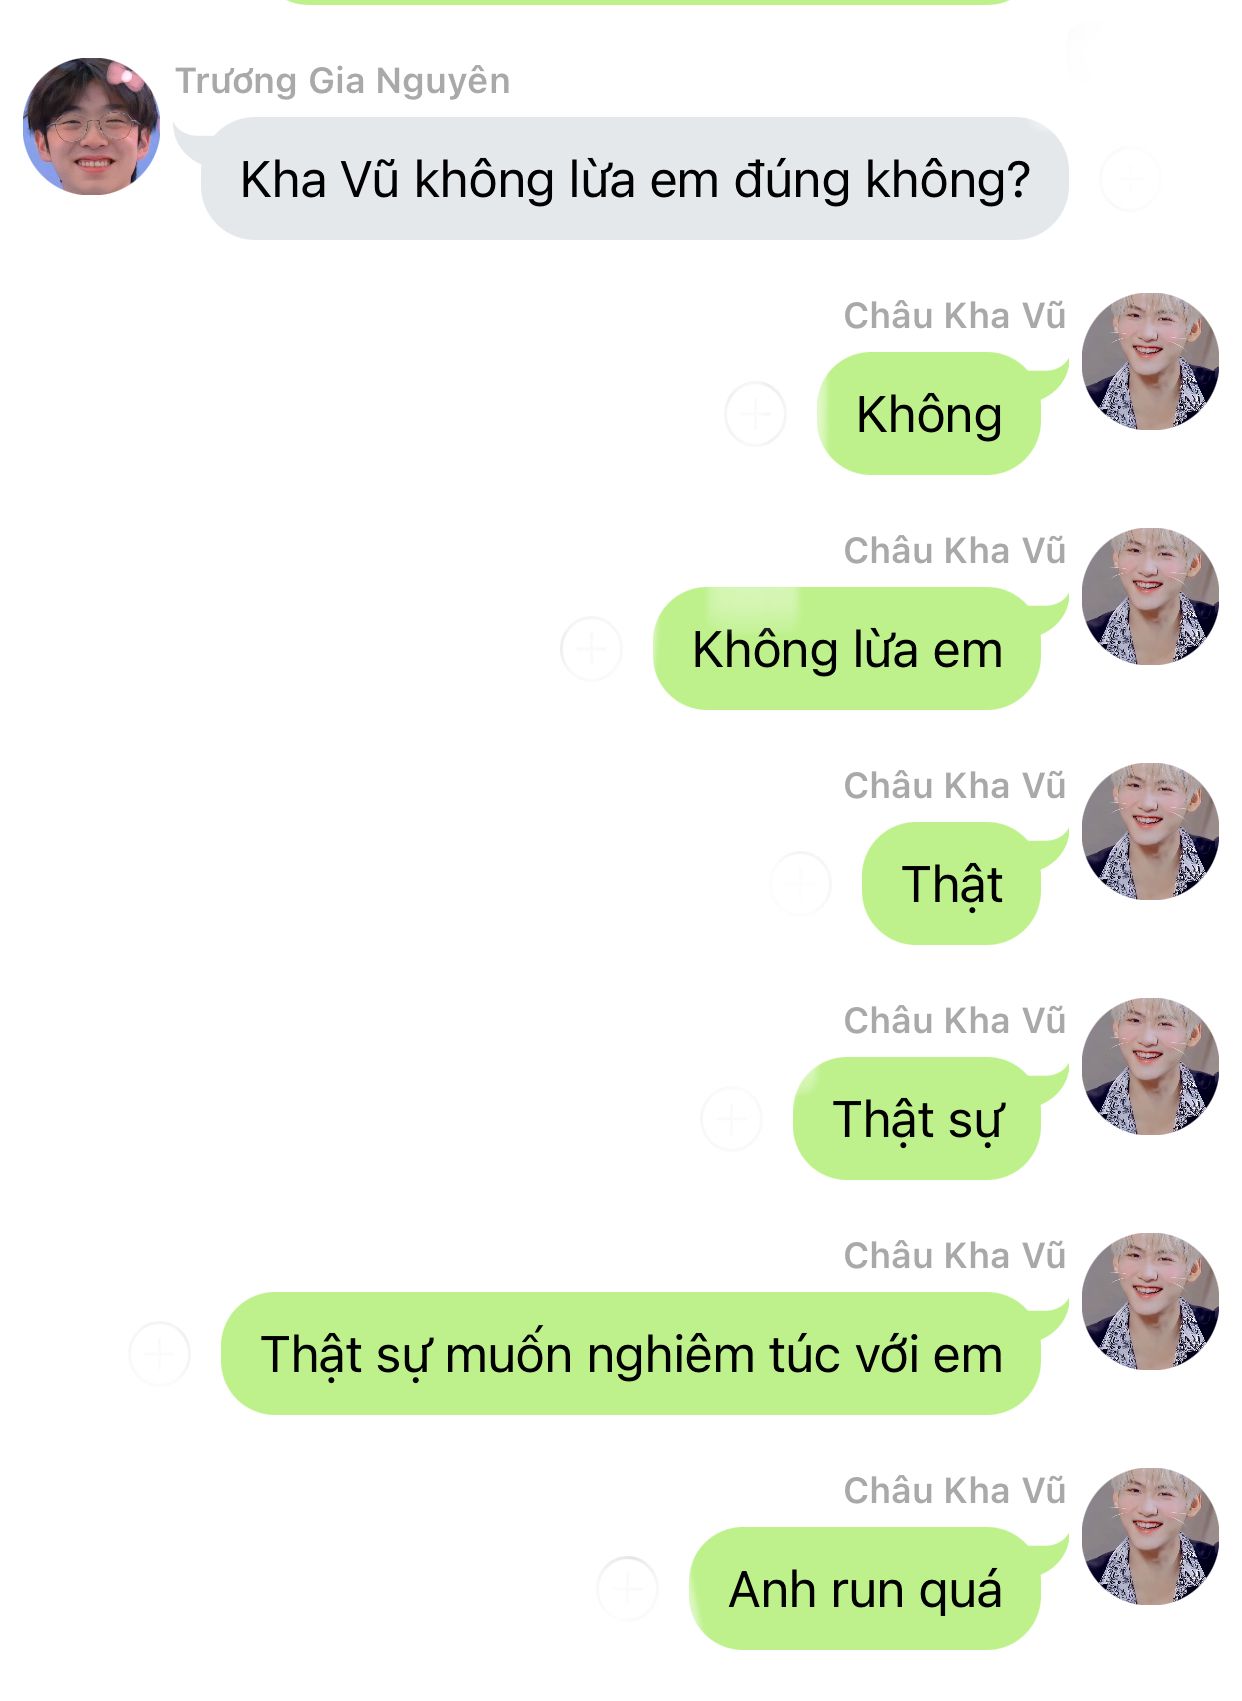Select the "Kha Vũ không lừa em đúng không?" bubble
The width and height of the screenshot is (1242, 1701).
click(634, 179)
